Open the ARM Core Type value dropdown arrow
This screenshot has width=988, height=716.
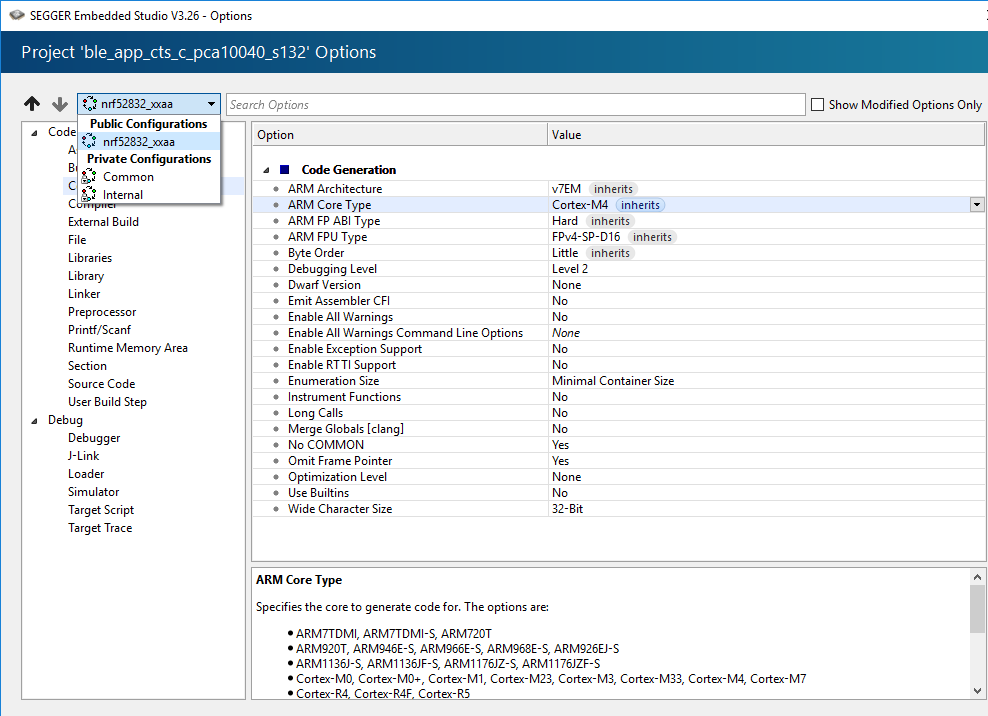(977, 205)
